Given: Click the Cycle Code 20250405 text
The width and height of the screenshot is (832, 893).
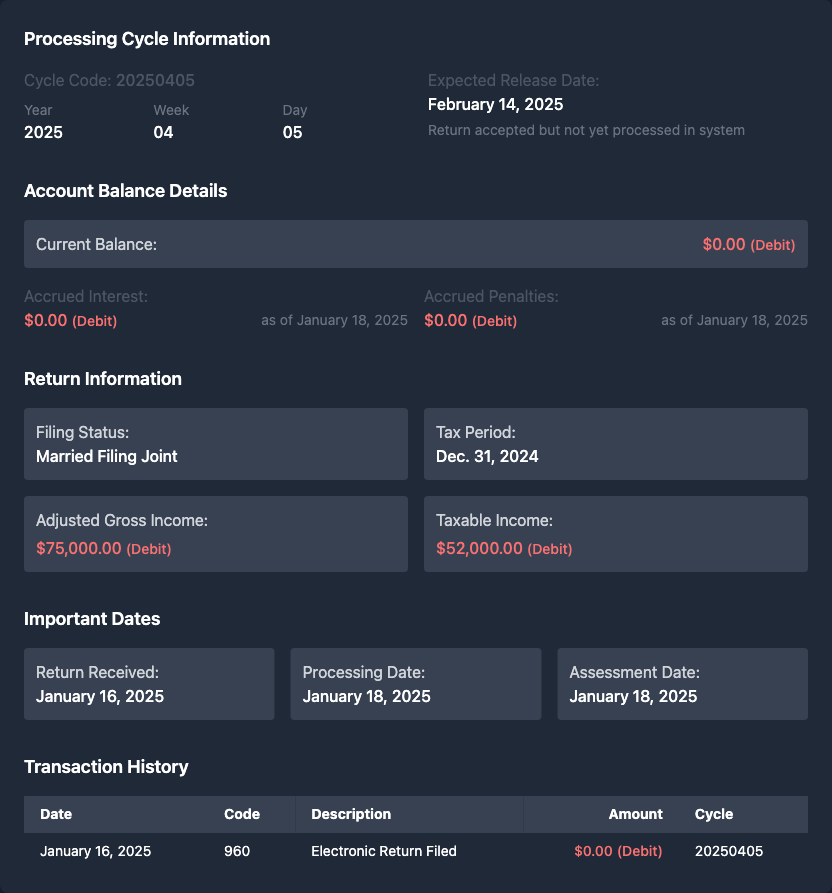Looking at the screenshot, I should [x=109, y=81].
